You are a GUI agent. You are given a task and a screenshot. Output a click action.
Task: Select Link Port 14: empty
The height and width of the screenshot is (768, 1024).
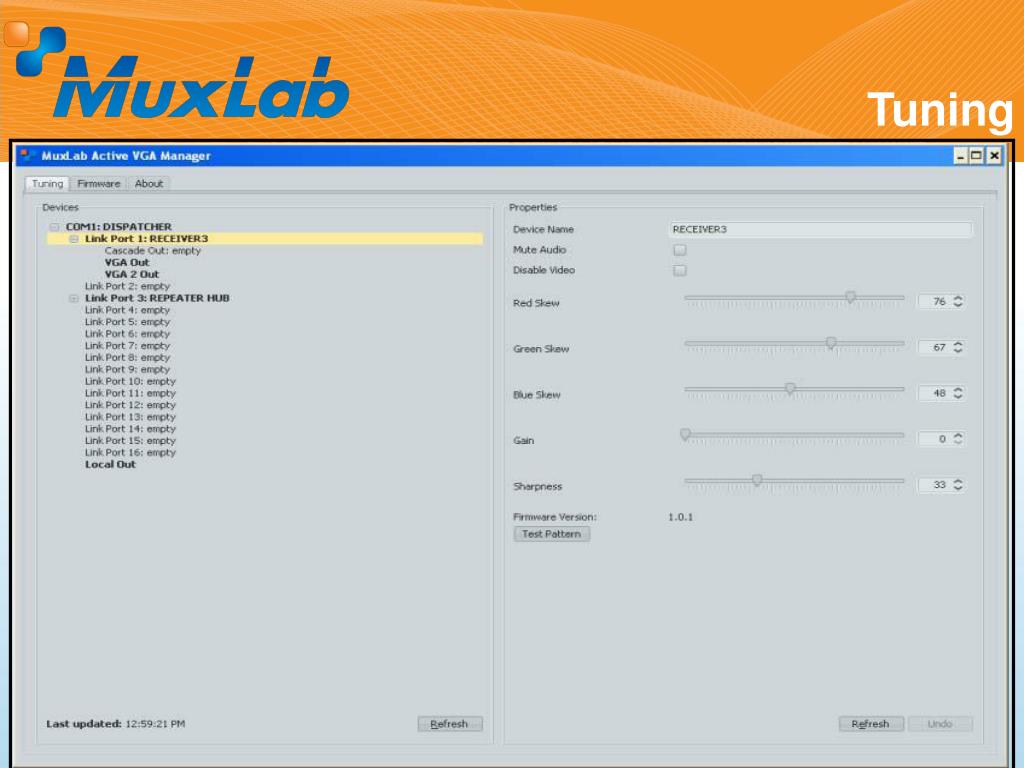pyautogui.click(x=131, y=428)
